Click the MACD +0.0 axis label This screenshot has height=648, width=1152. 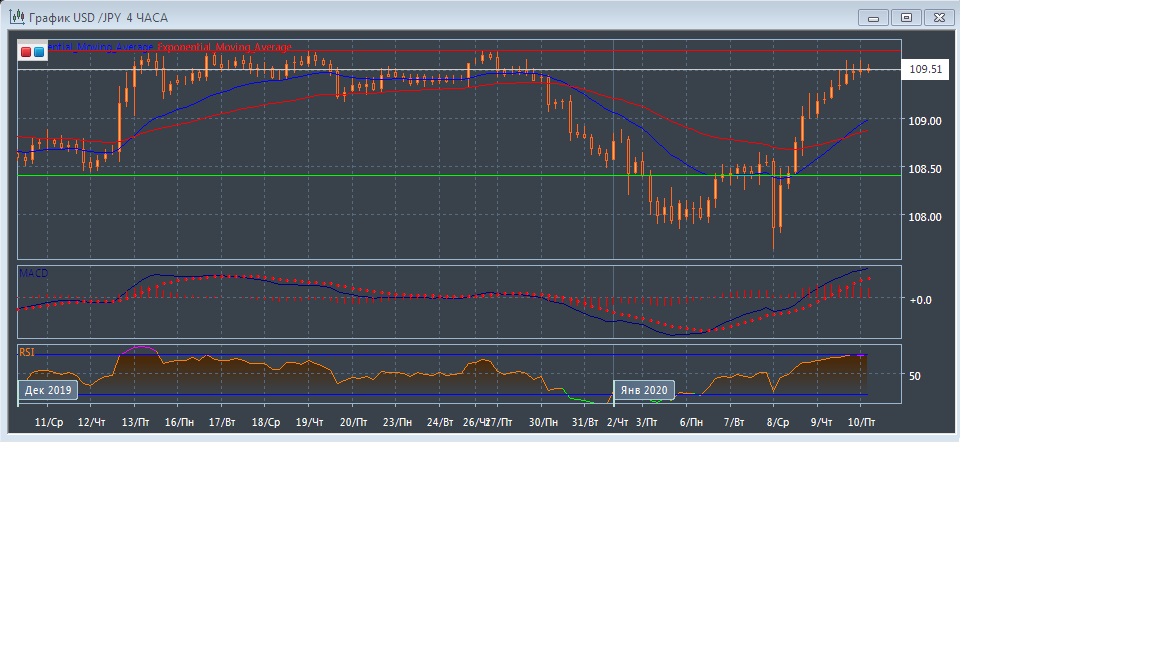click(919, 299)
